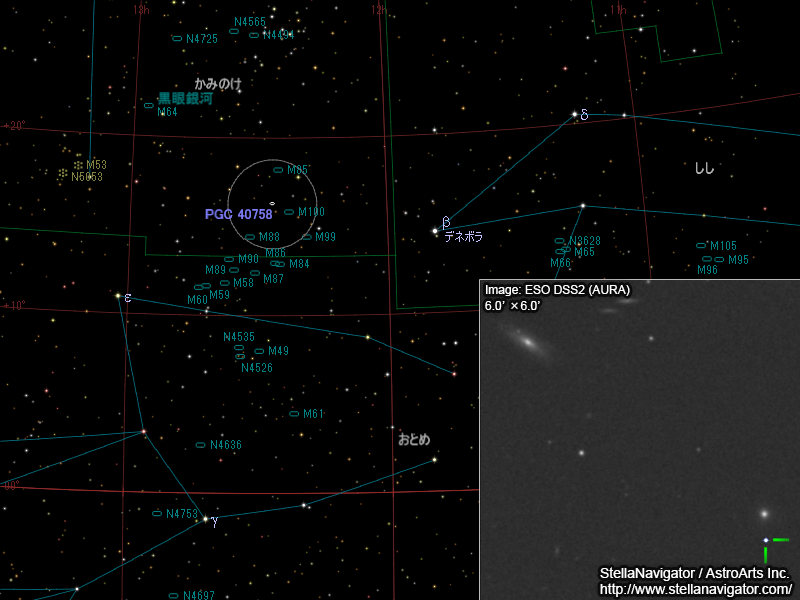Select the gamma star in Virgo
The image size is (800, 600).
(205, 519)
